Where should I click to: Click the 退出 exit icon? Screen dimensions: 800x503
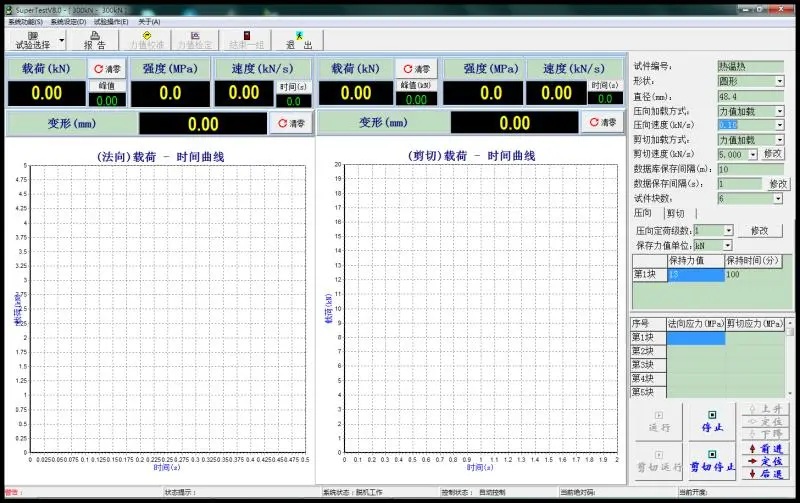click(x=299, y=40)
